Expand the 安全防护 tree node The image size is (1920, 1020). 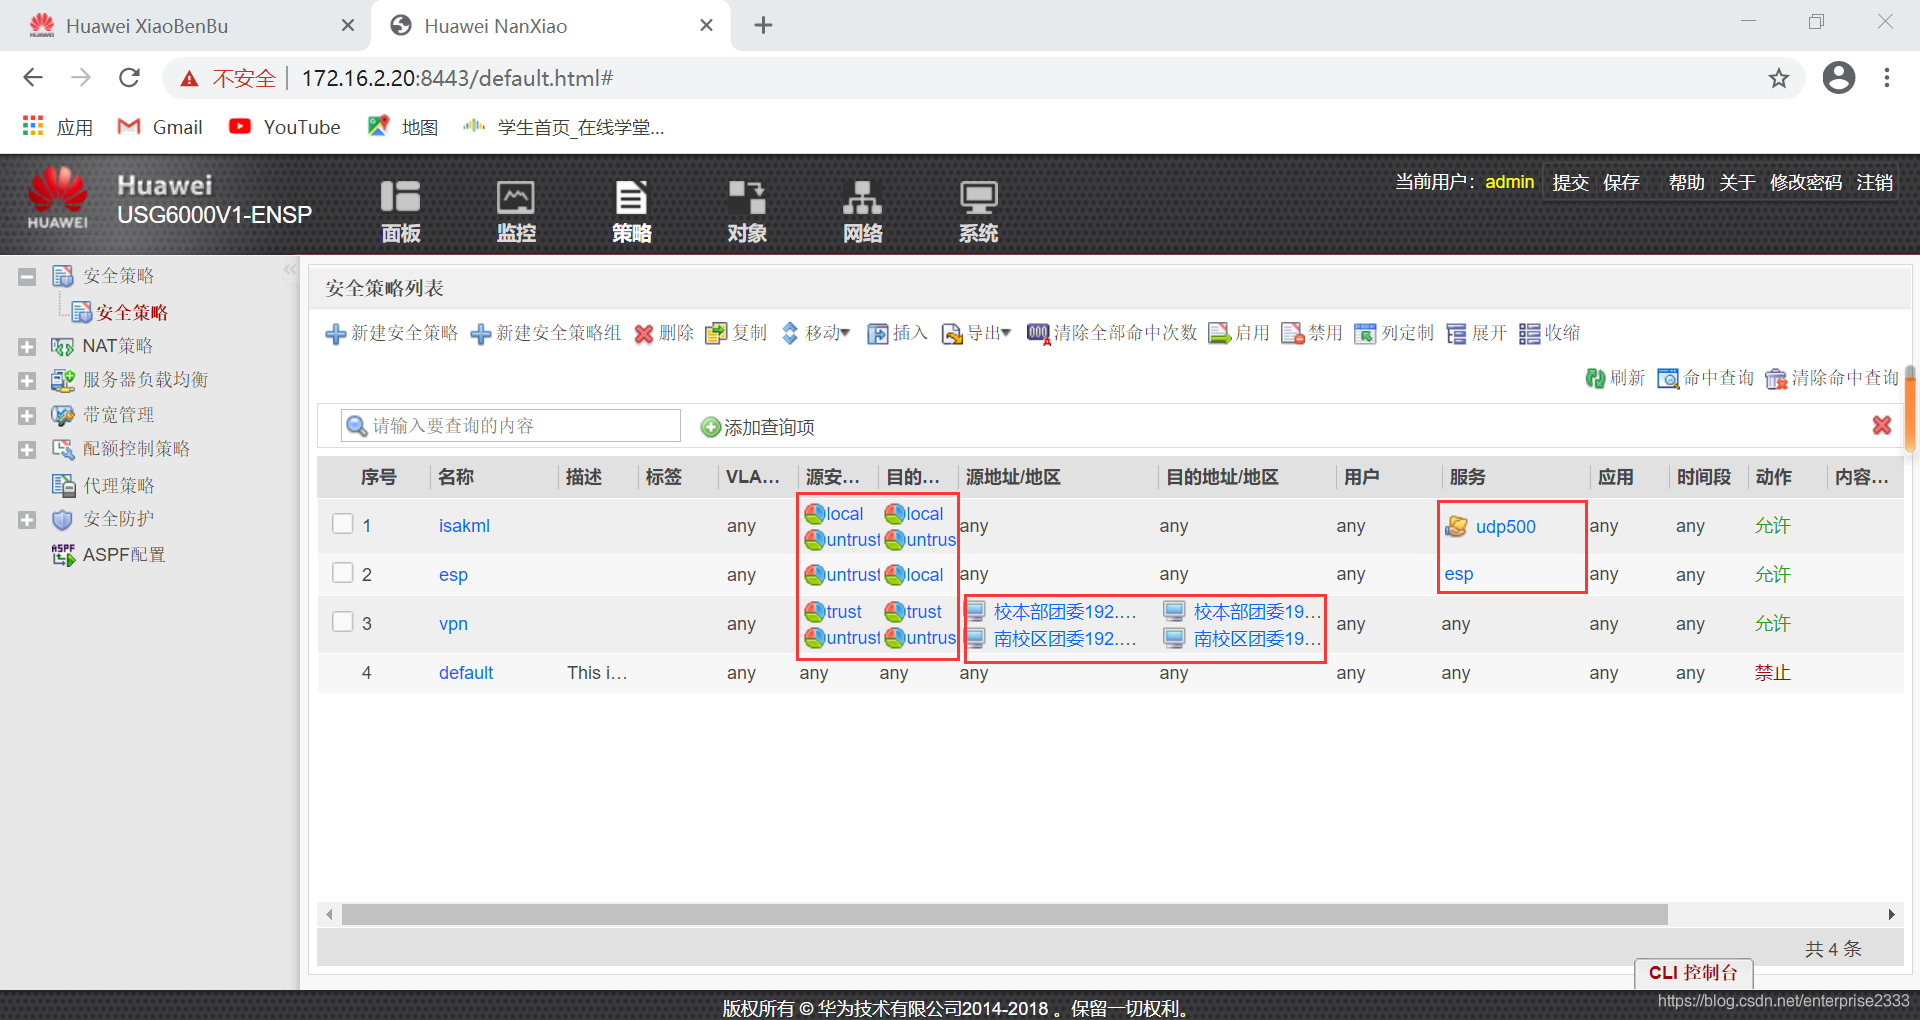[27, 520]
